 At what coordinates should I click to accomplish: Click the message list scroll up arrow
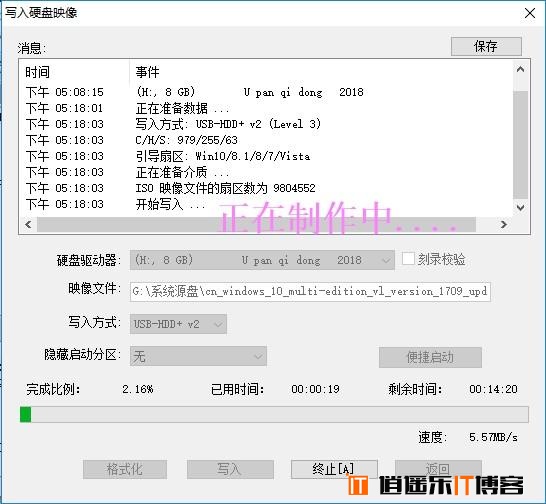click(x=520, y=69)
